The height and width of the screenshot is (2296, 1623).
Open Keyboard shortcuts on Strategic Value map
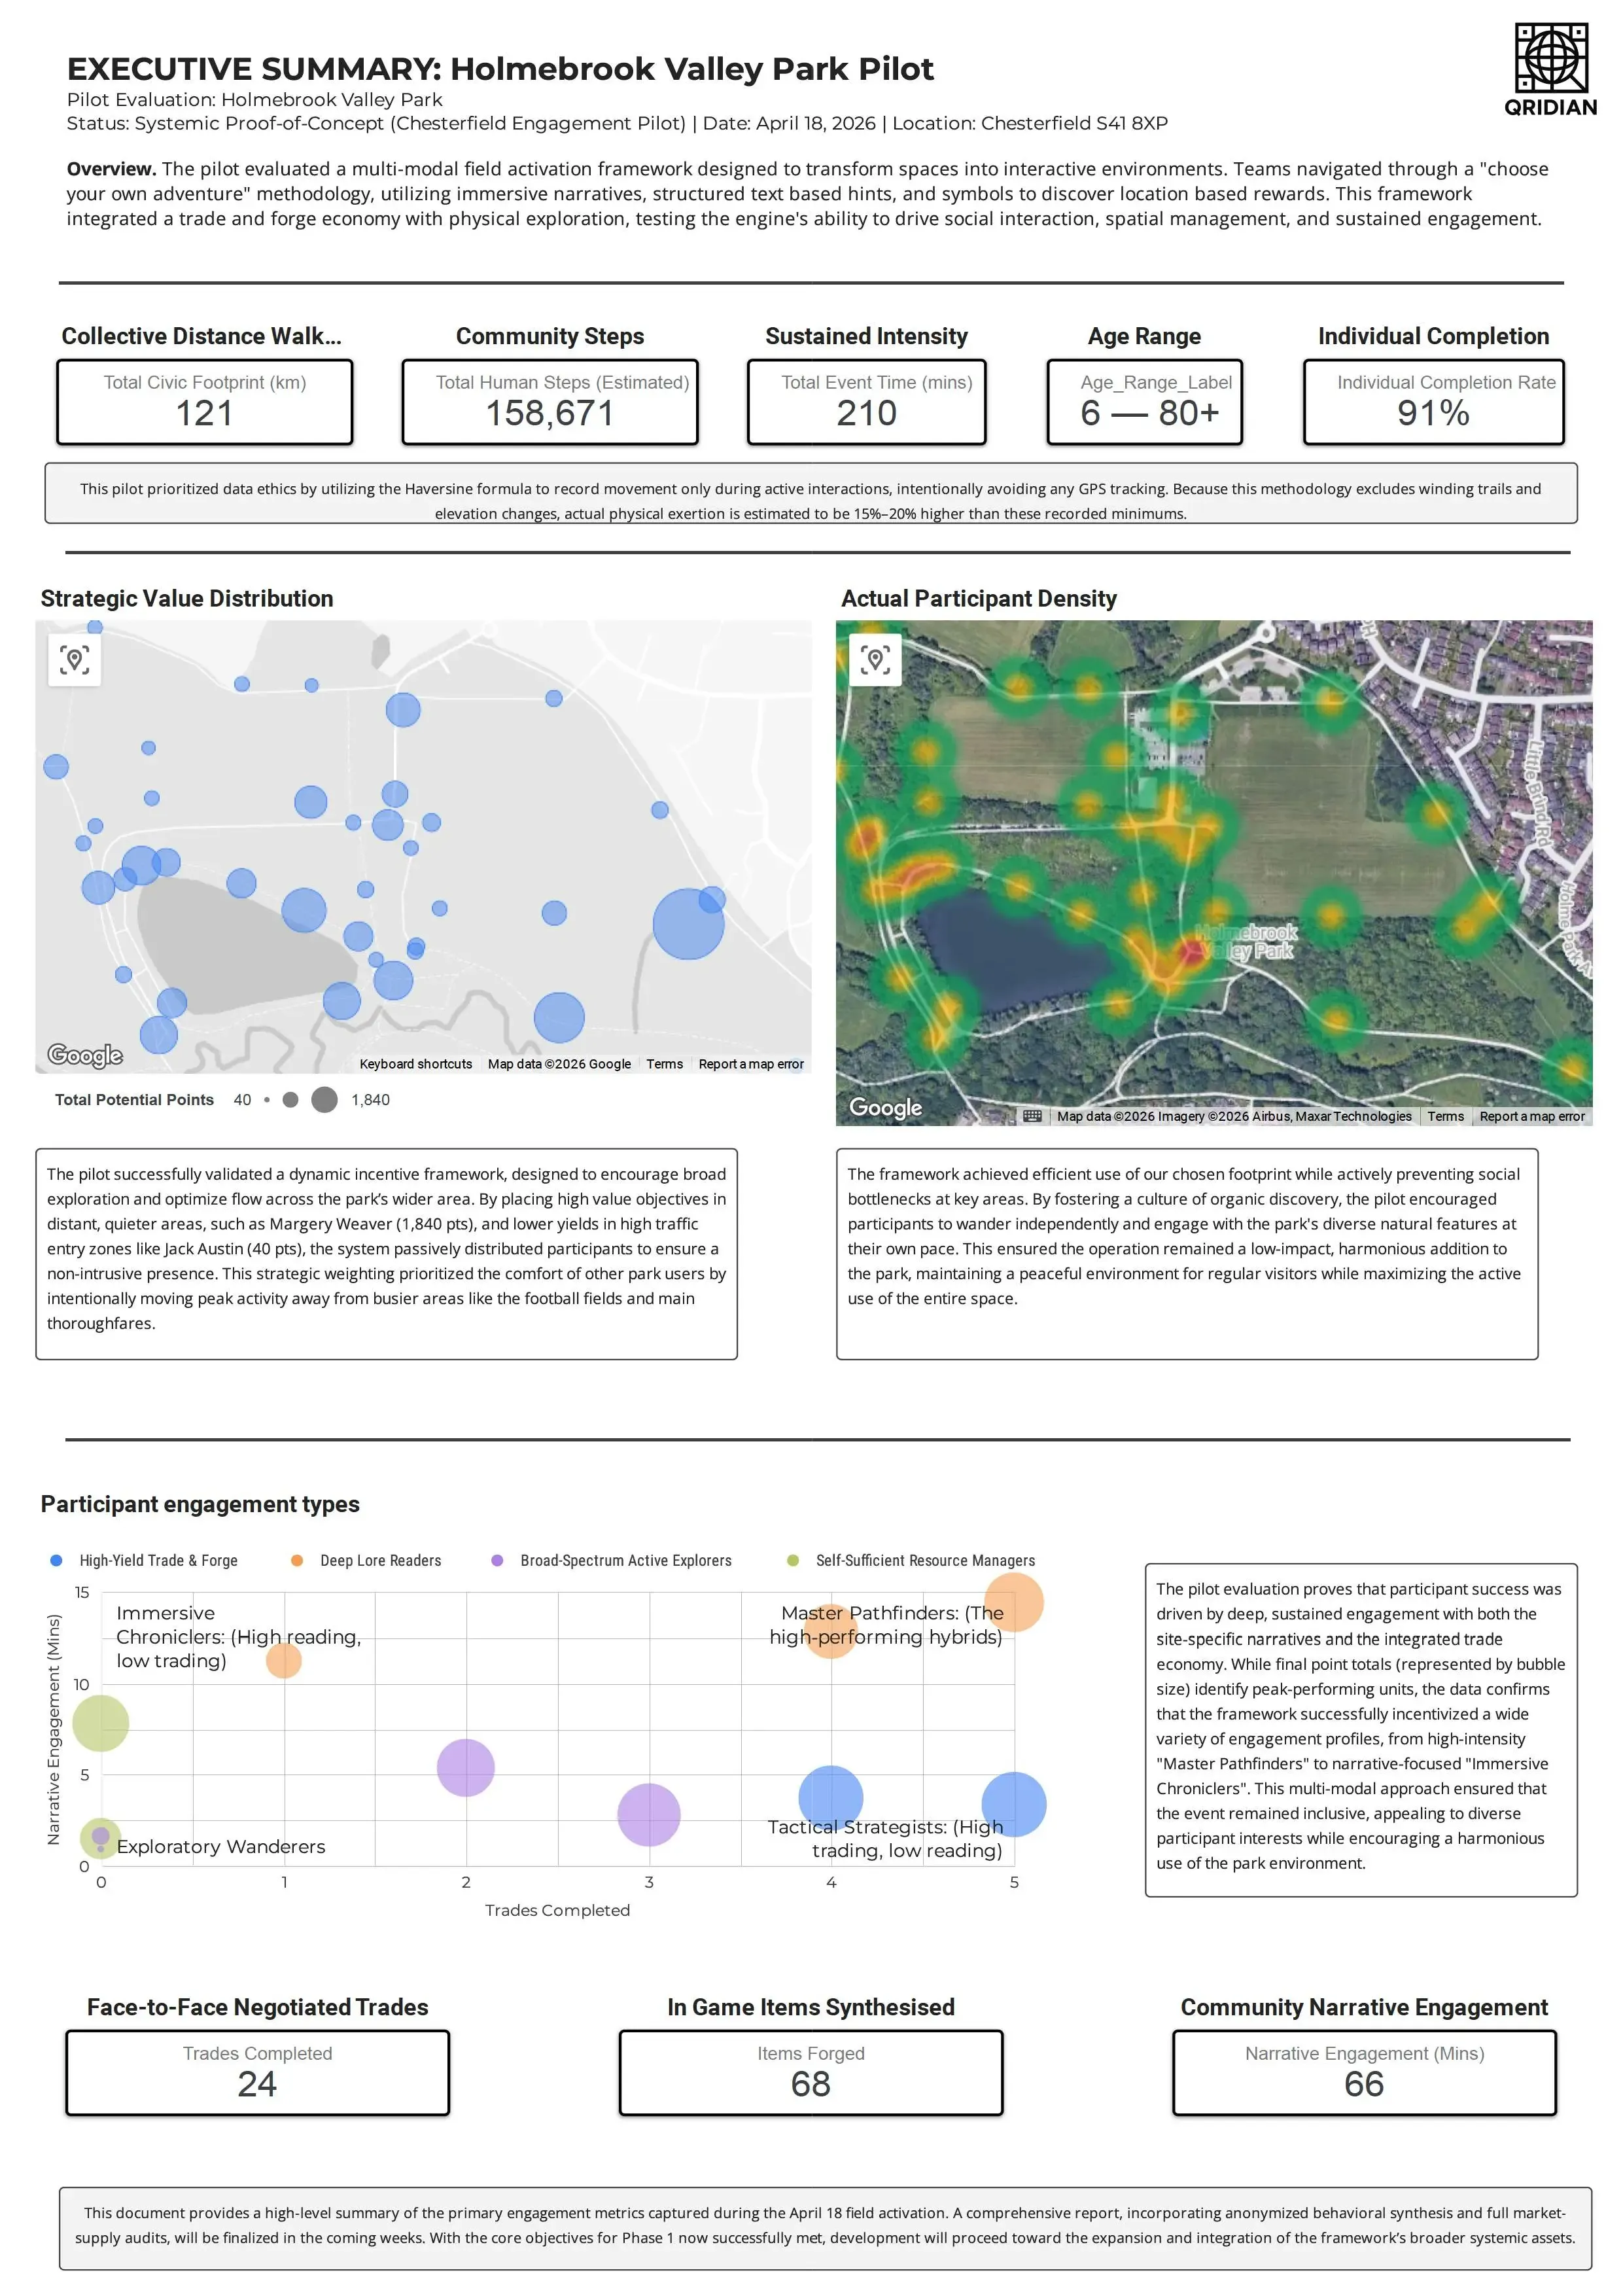(x=415, y=1064)
